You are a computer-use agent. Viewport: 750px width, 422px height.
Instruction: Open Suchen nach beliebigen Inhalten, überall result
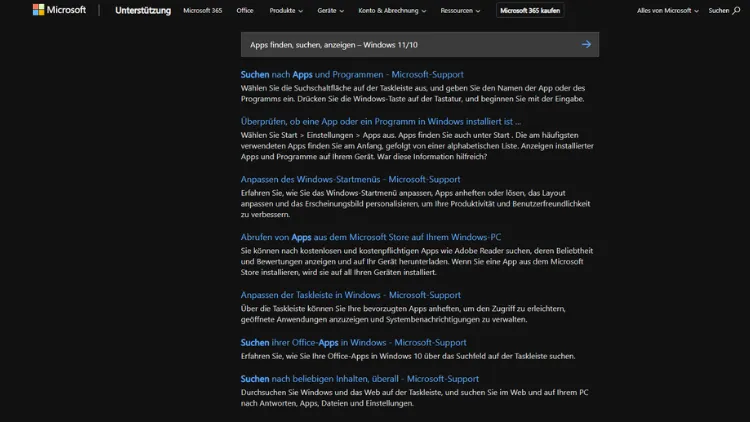tap(360, 379)
